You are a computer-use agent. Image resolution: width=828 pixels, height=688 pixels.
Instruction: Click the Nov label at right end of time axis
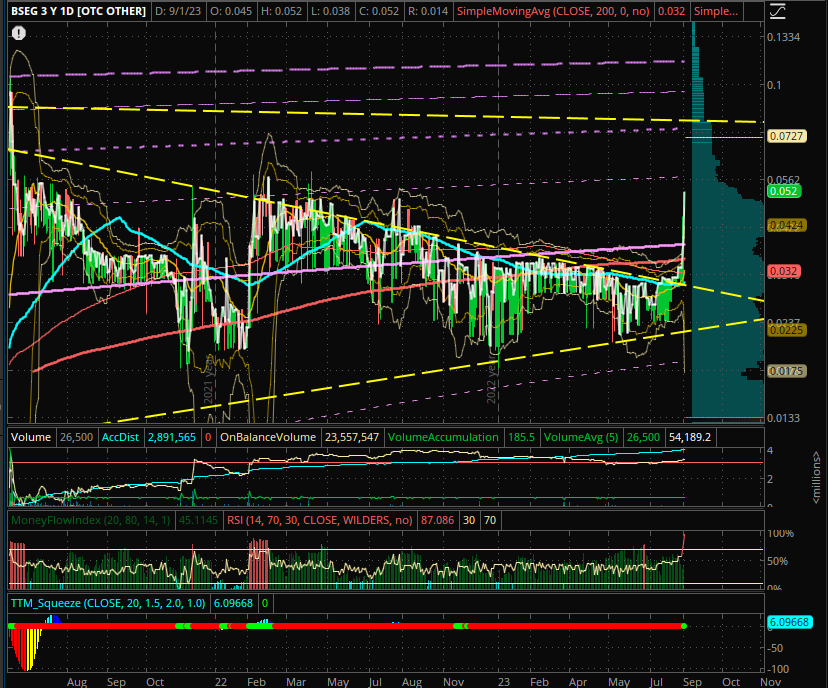(770, 682)
